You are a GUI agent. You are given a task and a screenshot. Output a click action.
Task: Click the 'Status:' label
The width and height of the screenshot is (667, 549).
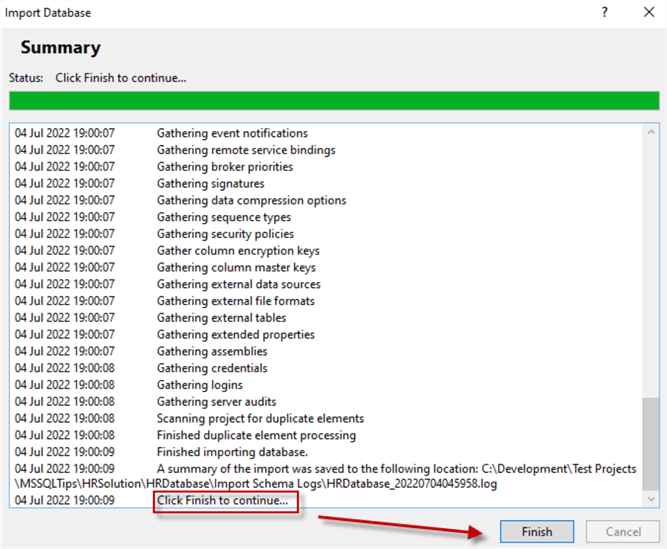pos(26,78)
